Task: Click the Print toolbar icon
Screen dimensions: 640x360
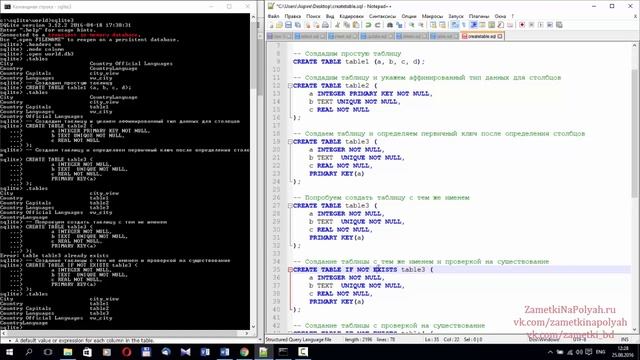Action: point(325,25)
